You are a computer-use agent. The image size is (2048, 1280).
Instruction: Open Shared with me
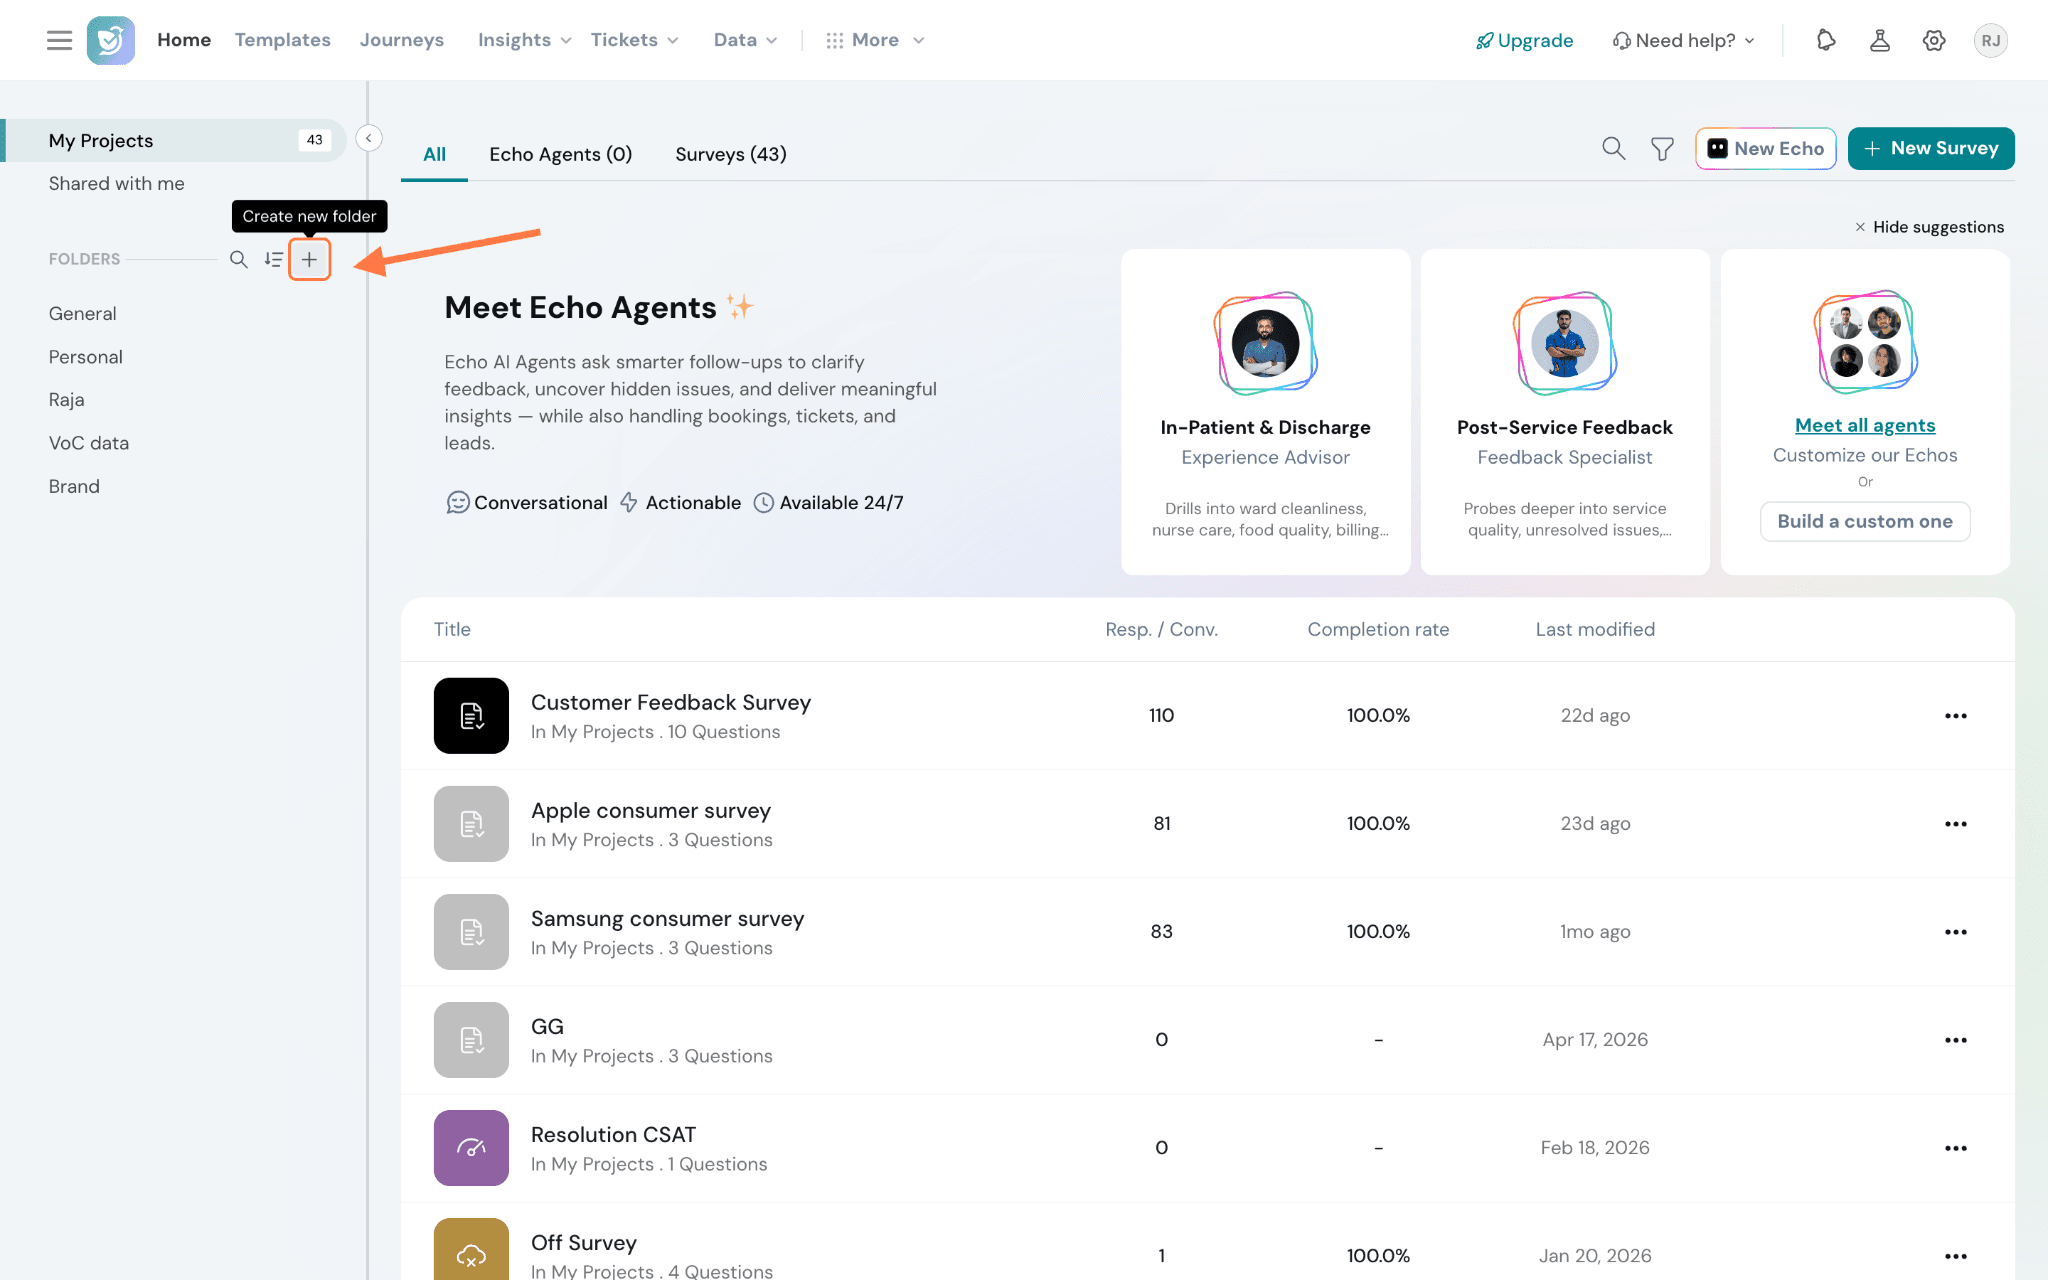point(116,183)
